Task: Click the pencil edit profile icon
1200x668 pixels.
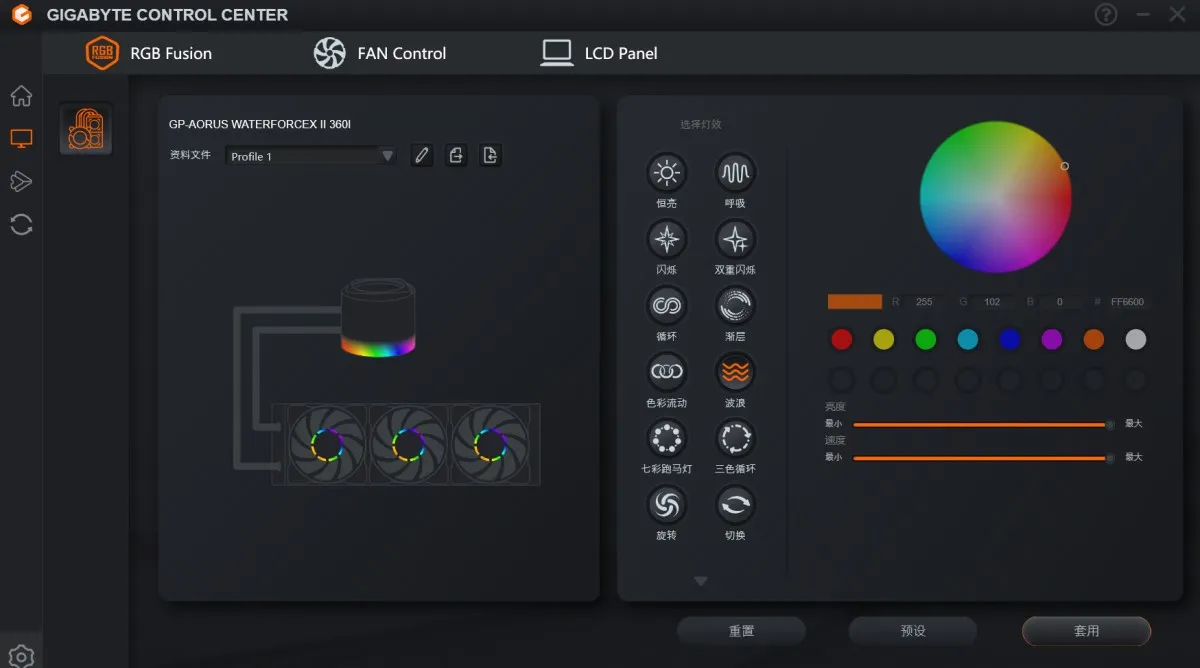Action: pyautogui.click(x=422, y=155)
